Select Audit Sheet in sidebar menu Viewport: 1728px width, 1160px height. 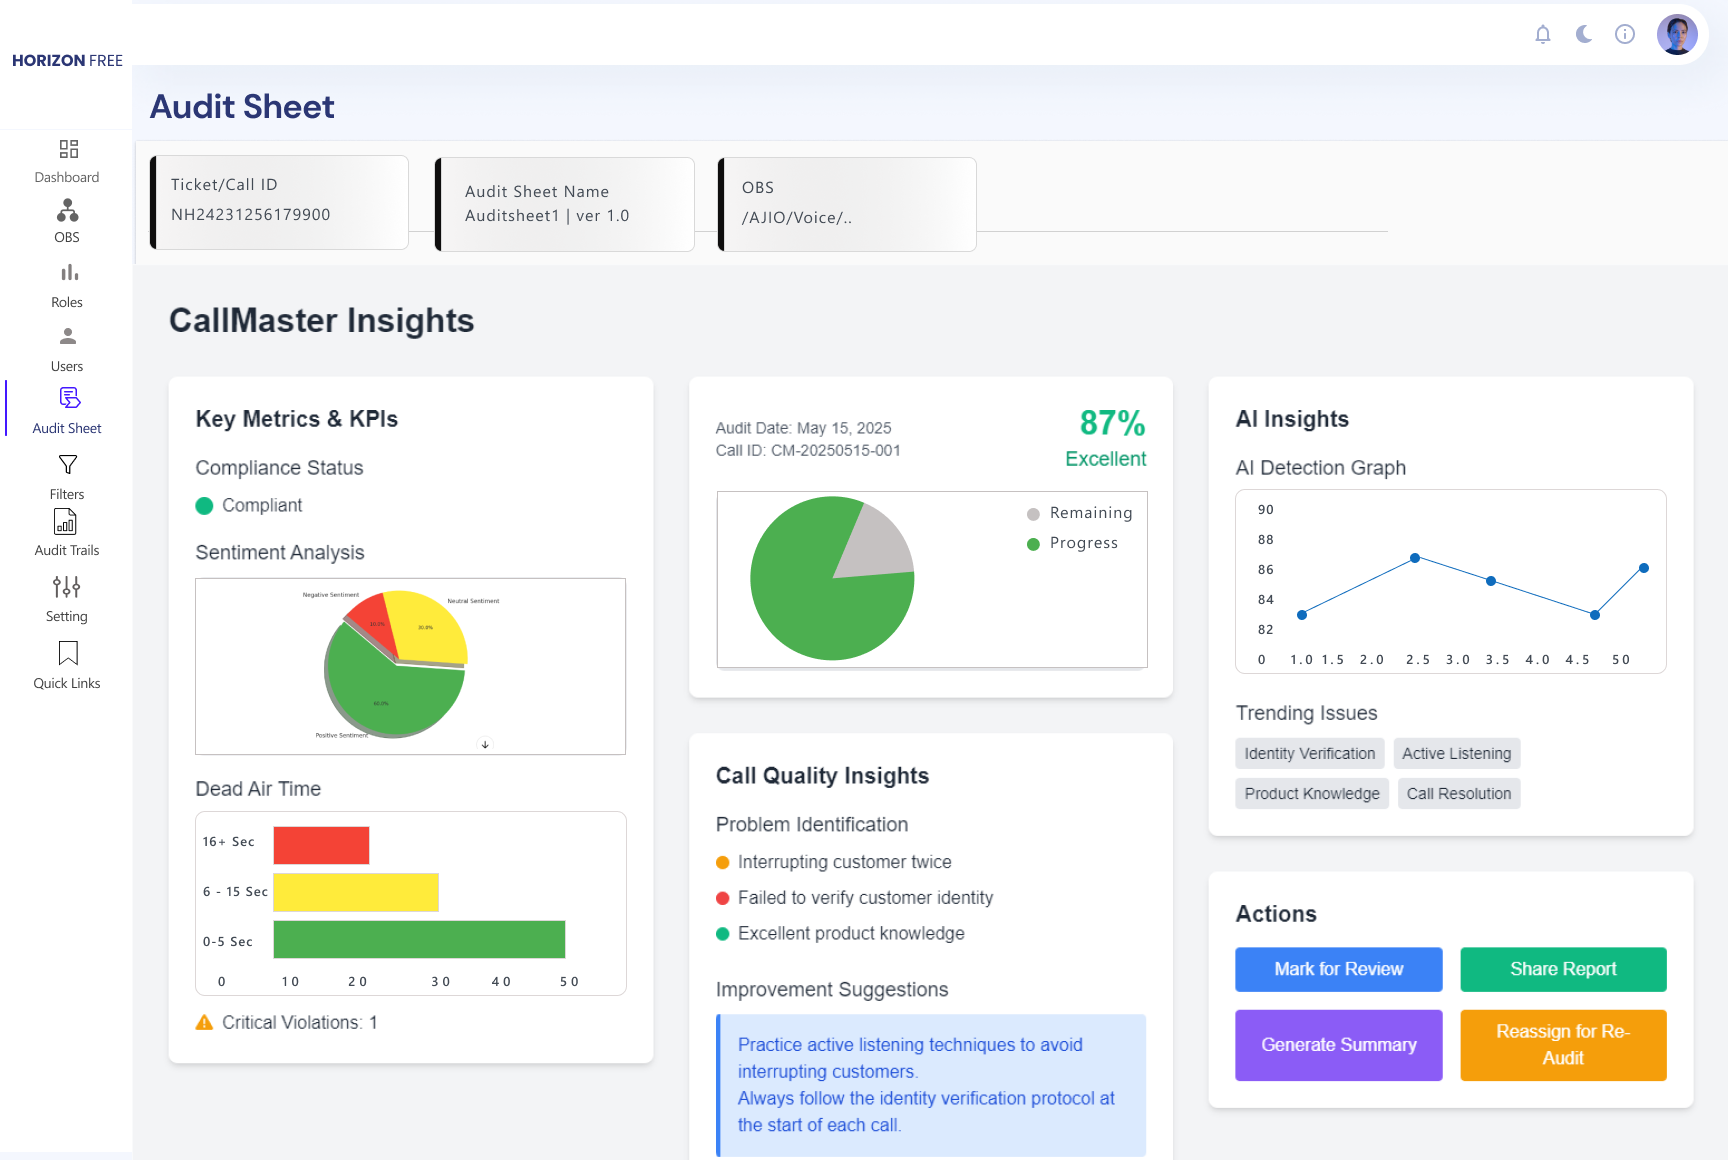[67, 410]
